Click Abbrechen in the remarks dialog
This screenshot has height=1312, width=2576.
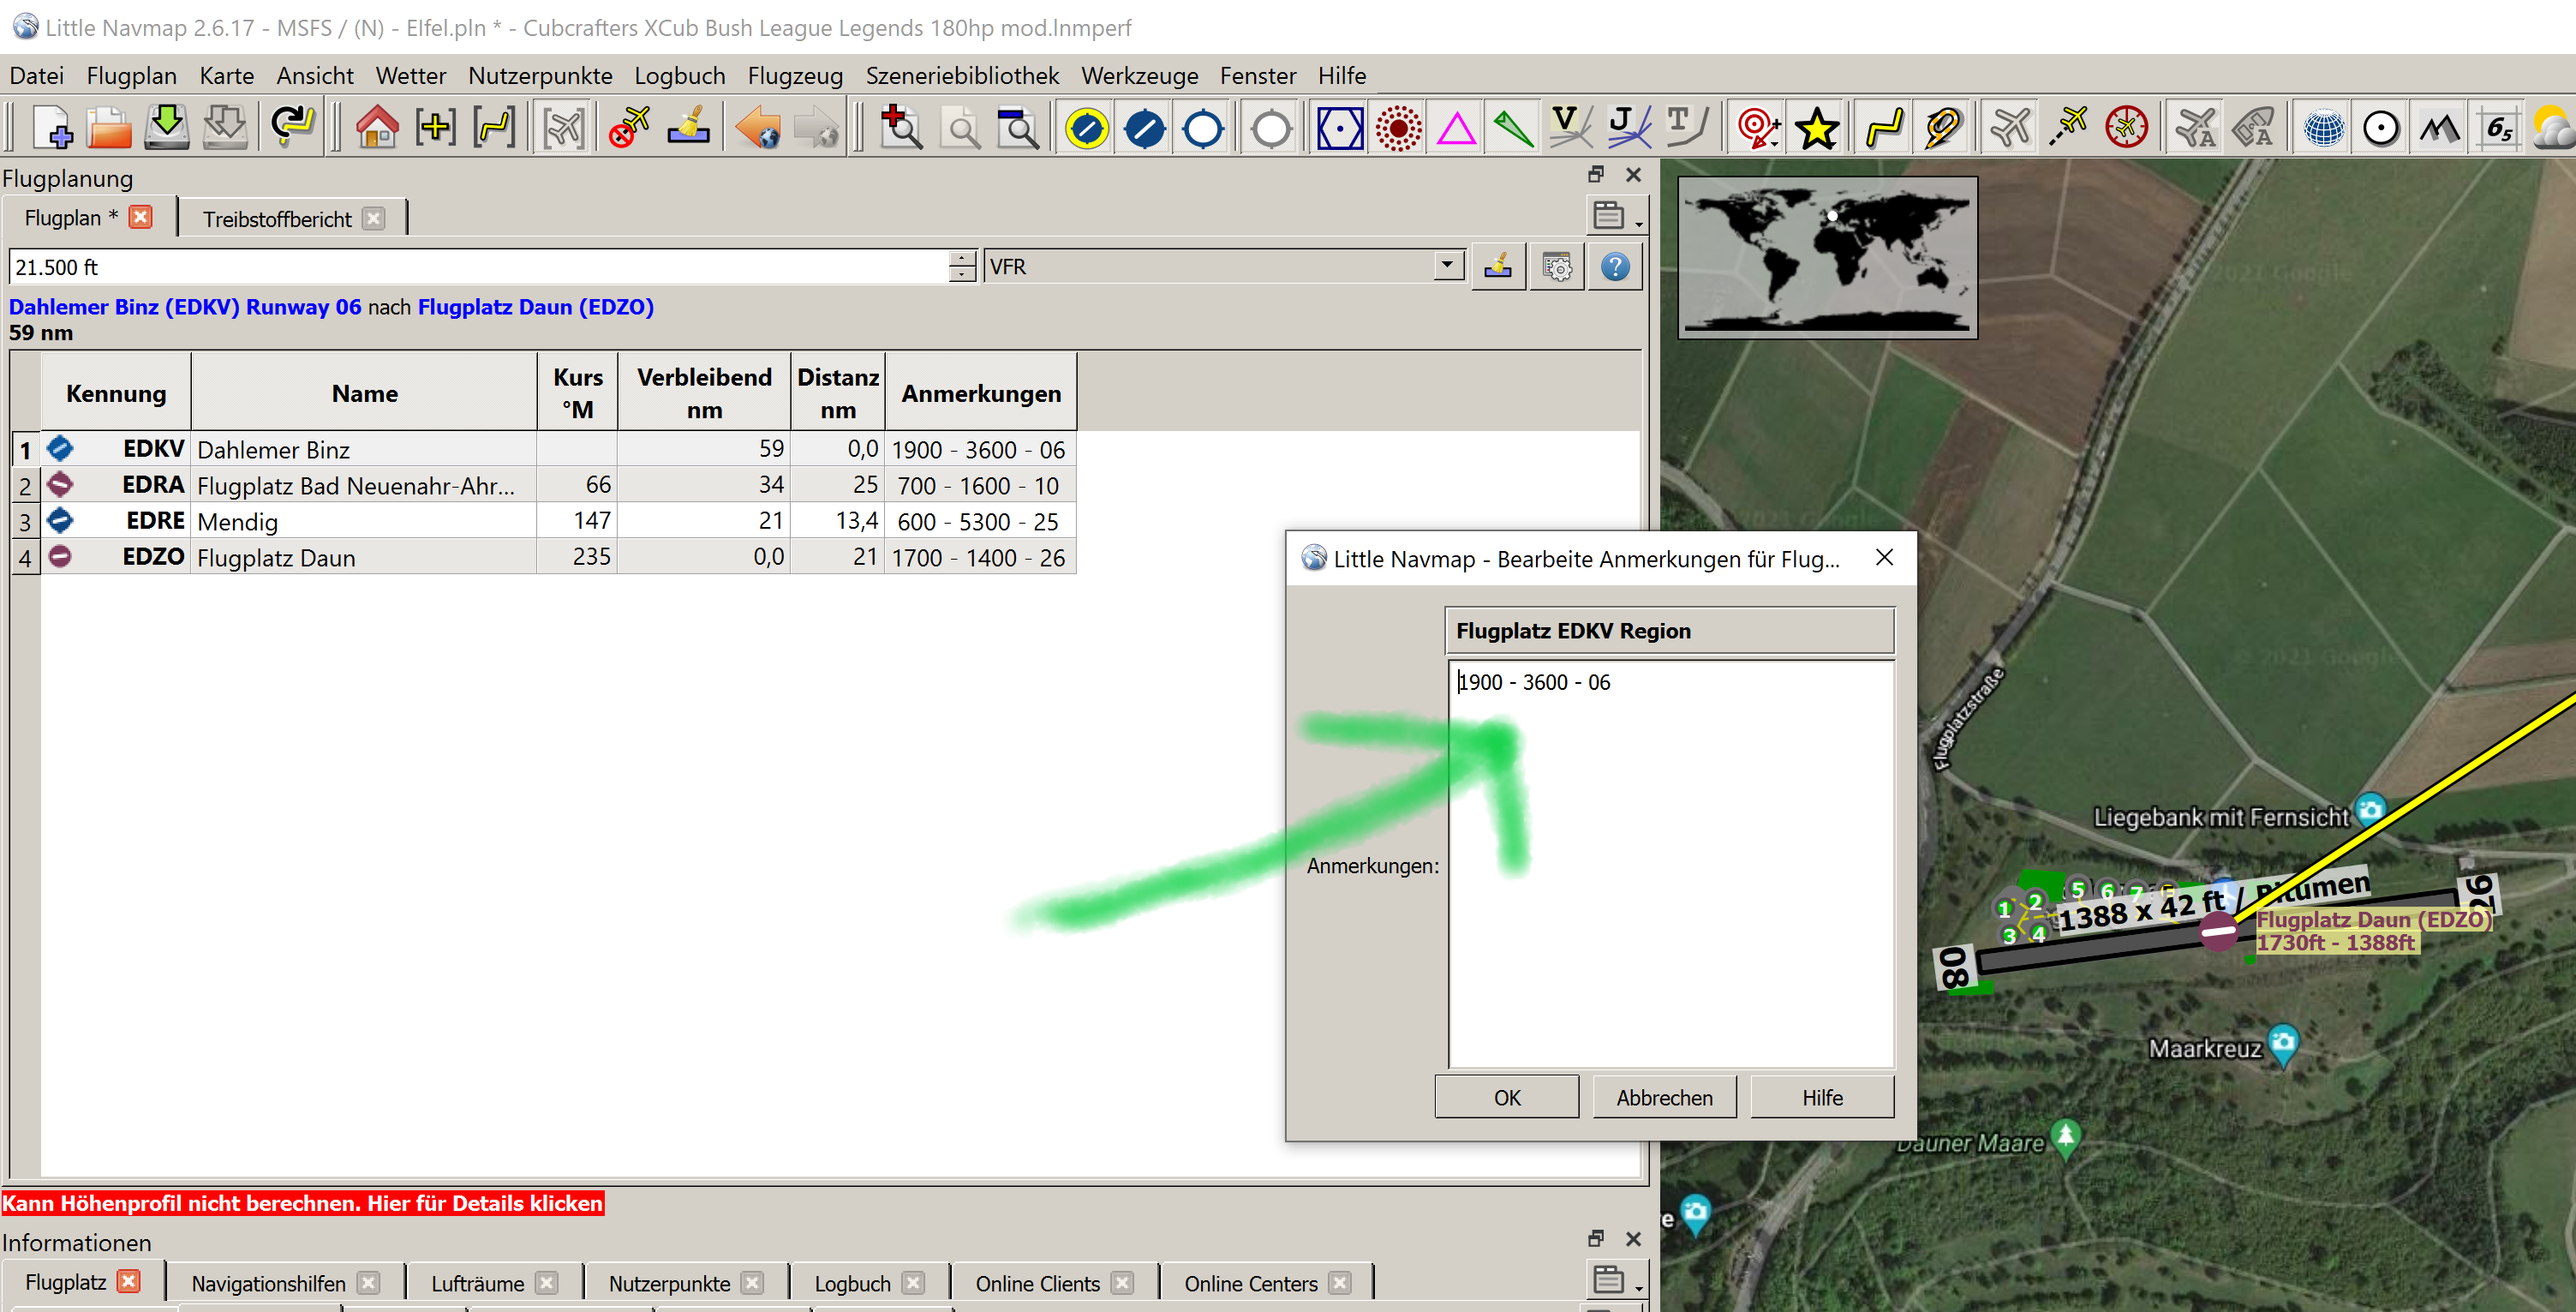tap(1664, 1097)
